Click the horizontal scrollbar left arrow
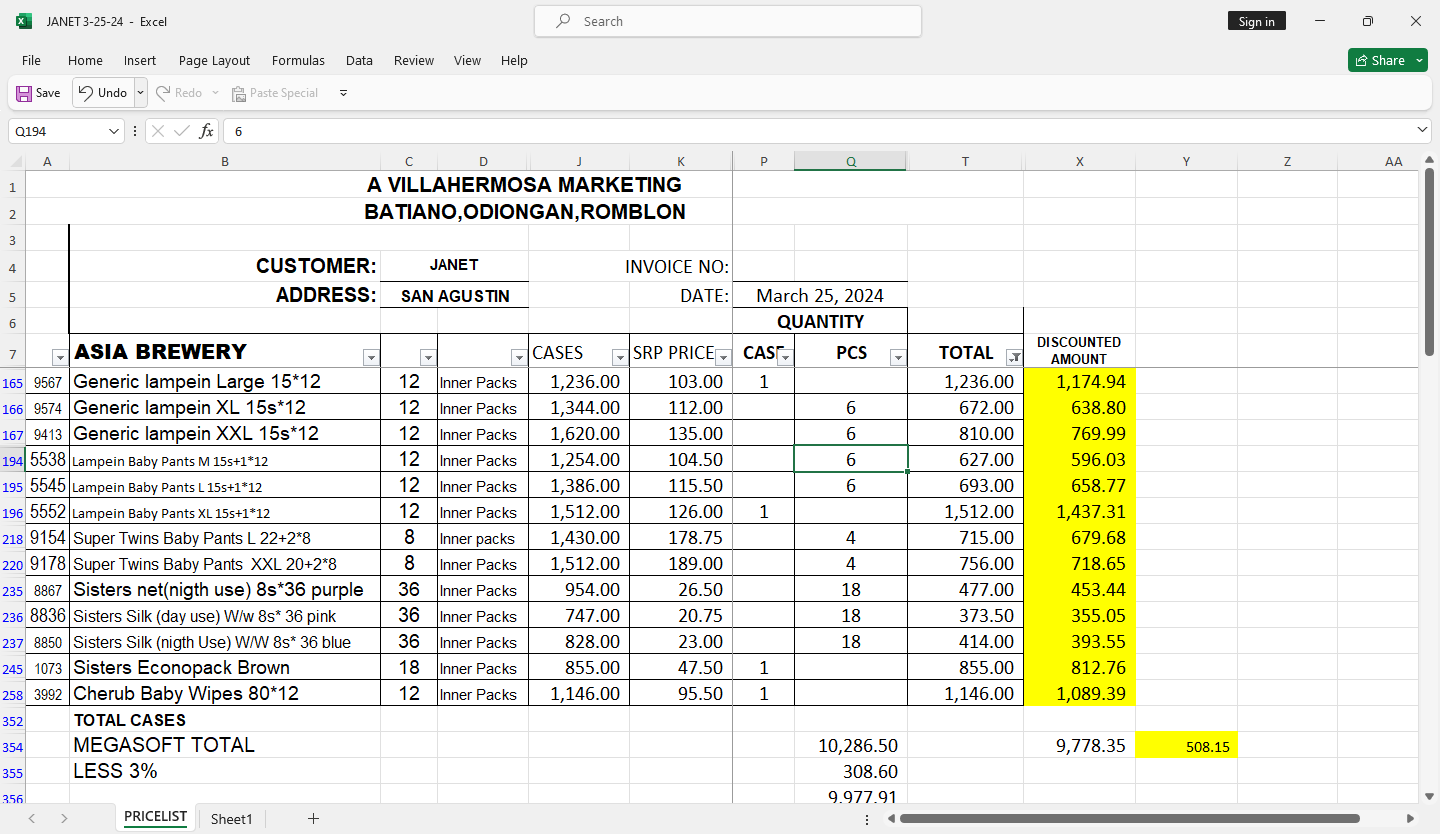This screenshot has height=834, width=1440. click(x=890, y=818)
